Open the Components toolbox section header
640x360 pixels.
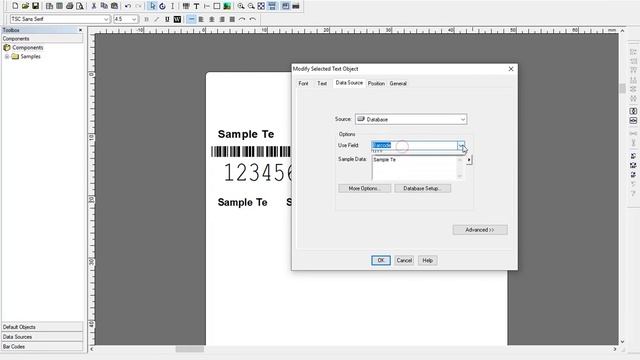(42, 39)
